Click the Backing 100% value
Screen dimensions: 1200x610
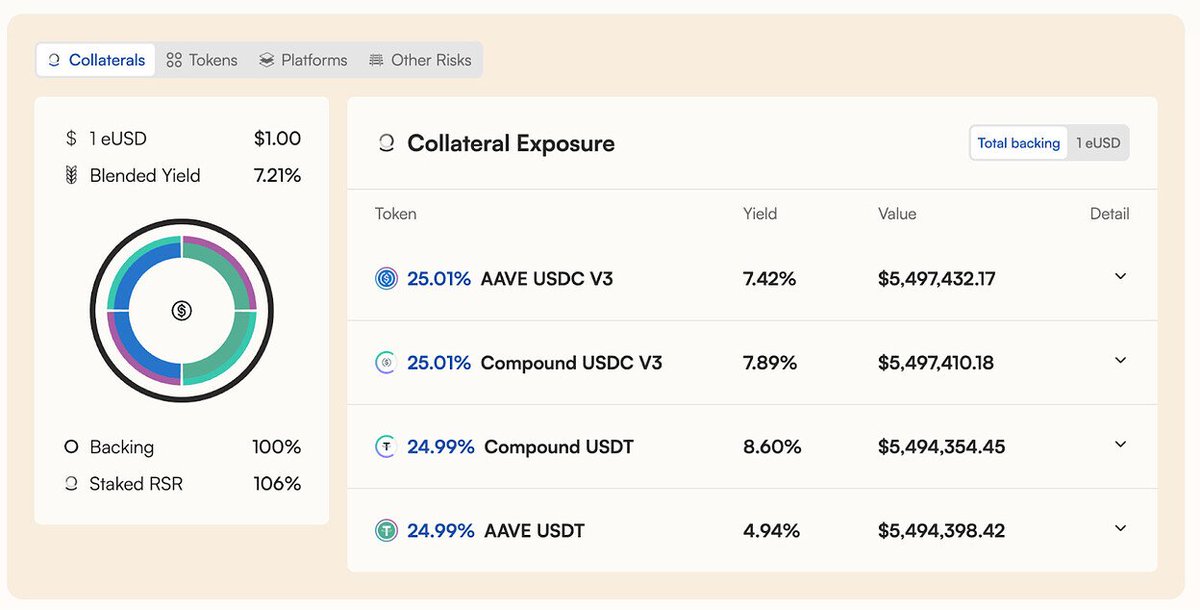pos(276,447)
